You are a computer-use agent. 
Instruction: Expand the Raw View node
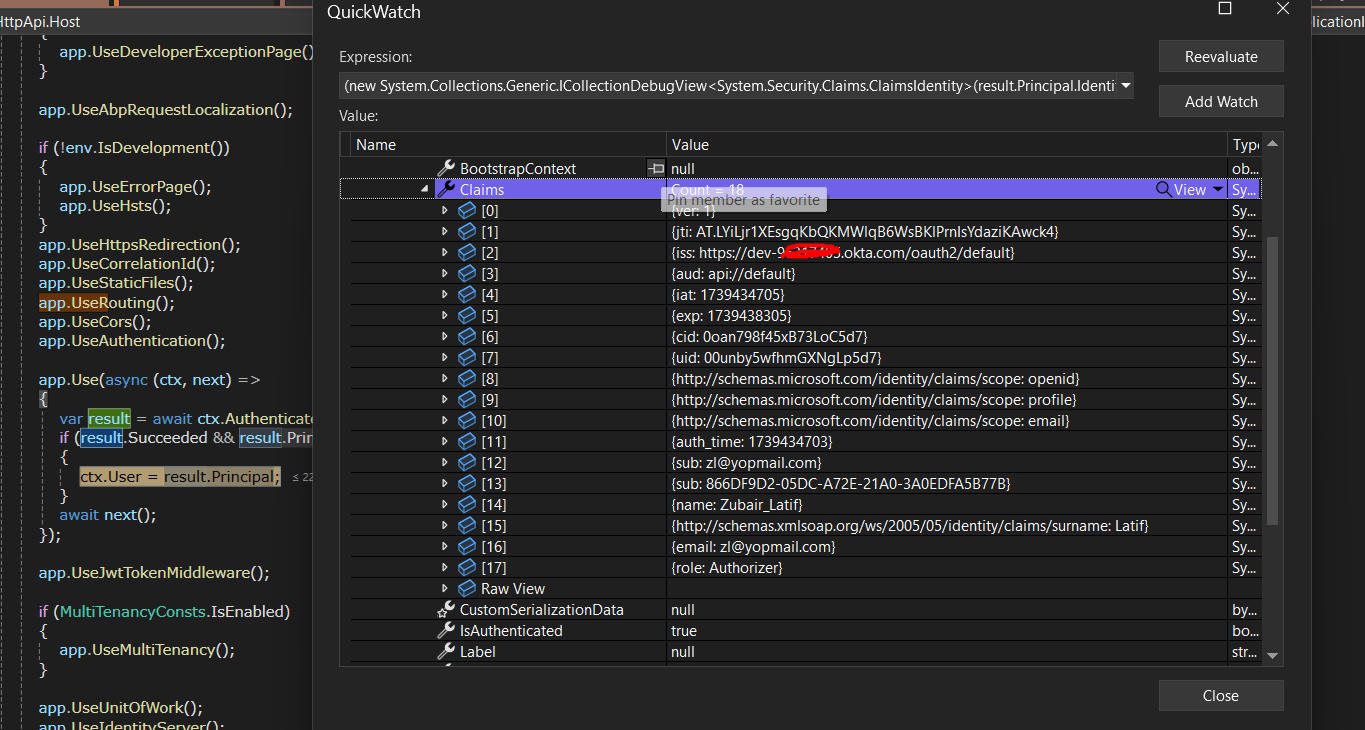point(445,589)
